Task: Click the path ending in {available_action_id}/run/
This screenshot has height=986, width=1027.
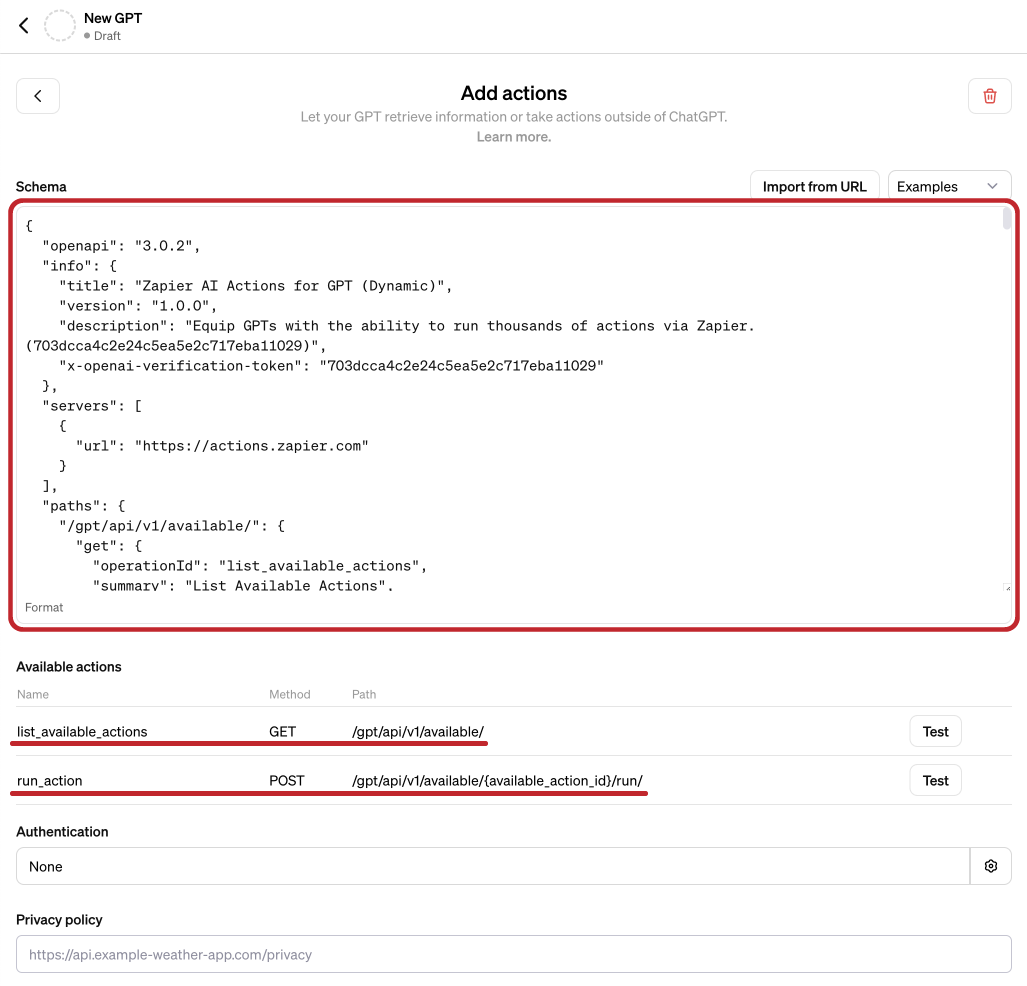Action: tap(497, 781)
